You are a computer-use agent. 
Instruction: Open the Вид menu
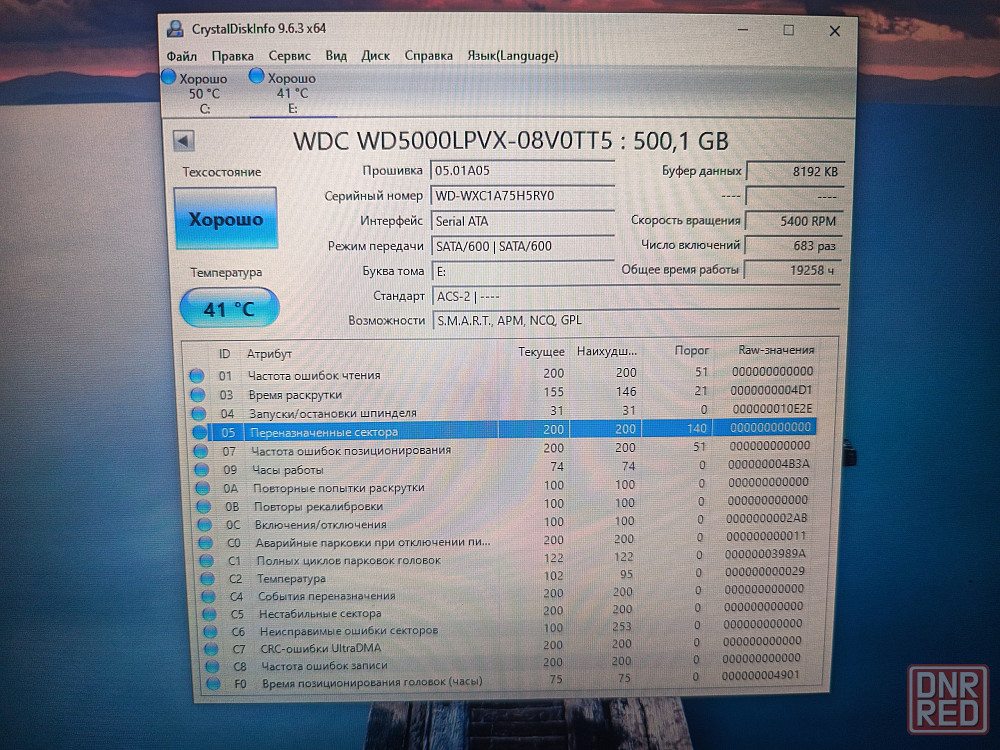click(336, 56)
